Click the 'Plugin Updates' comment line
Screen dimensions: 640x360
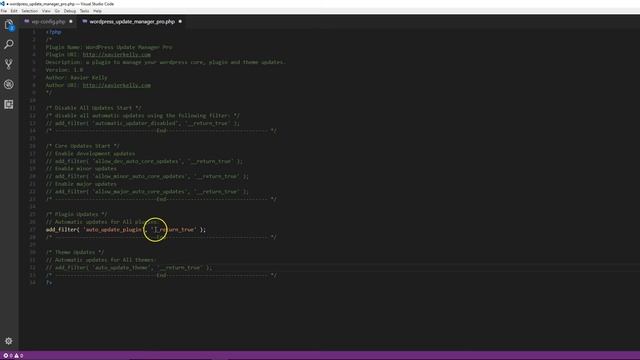coord(76,214)
